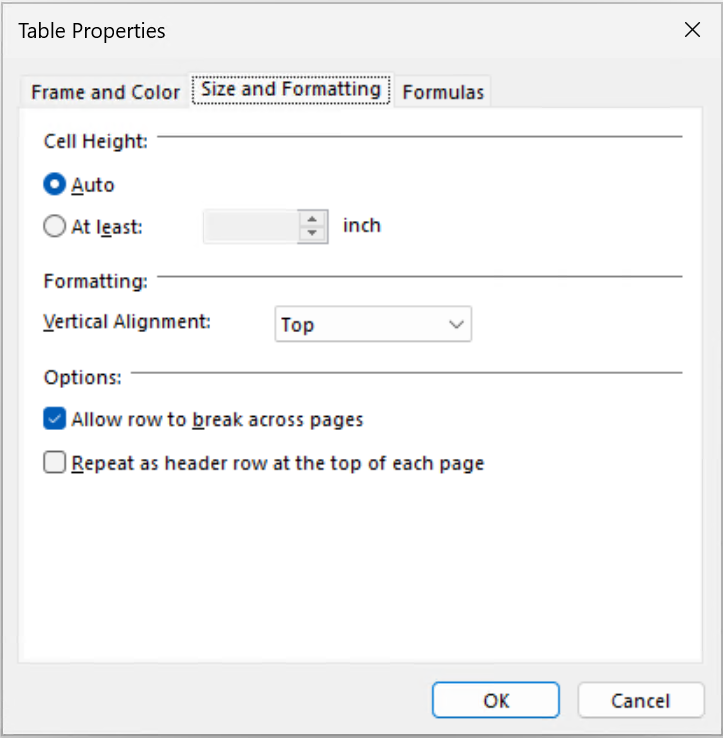Click the At least height input field
The height and width of the screenshot is (738, 723).
point(251,227)
